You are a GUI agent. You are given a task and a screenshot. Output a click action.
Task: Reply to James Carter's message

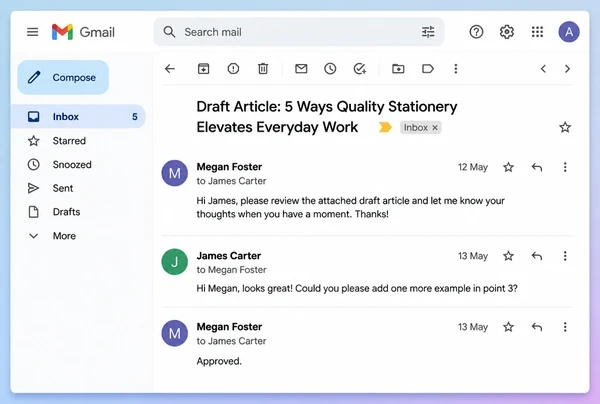coord(537,256)
